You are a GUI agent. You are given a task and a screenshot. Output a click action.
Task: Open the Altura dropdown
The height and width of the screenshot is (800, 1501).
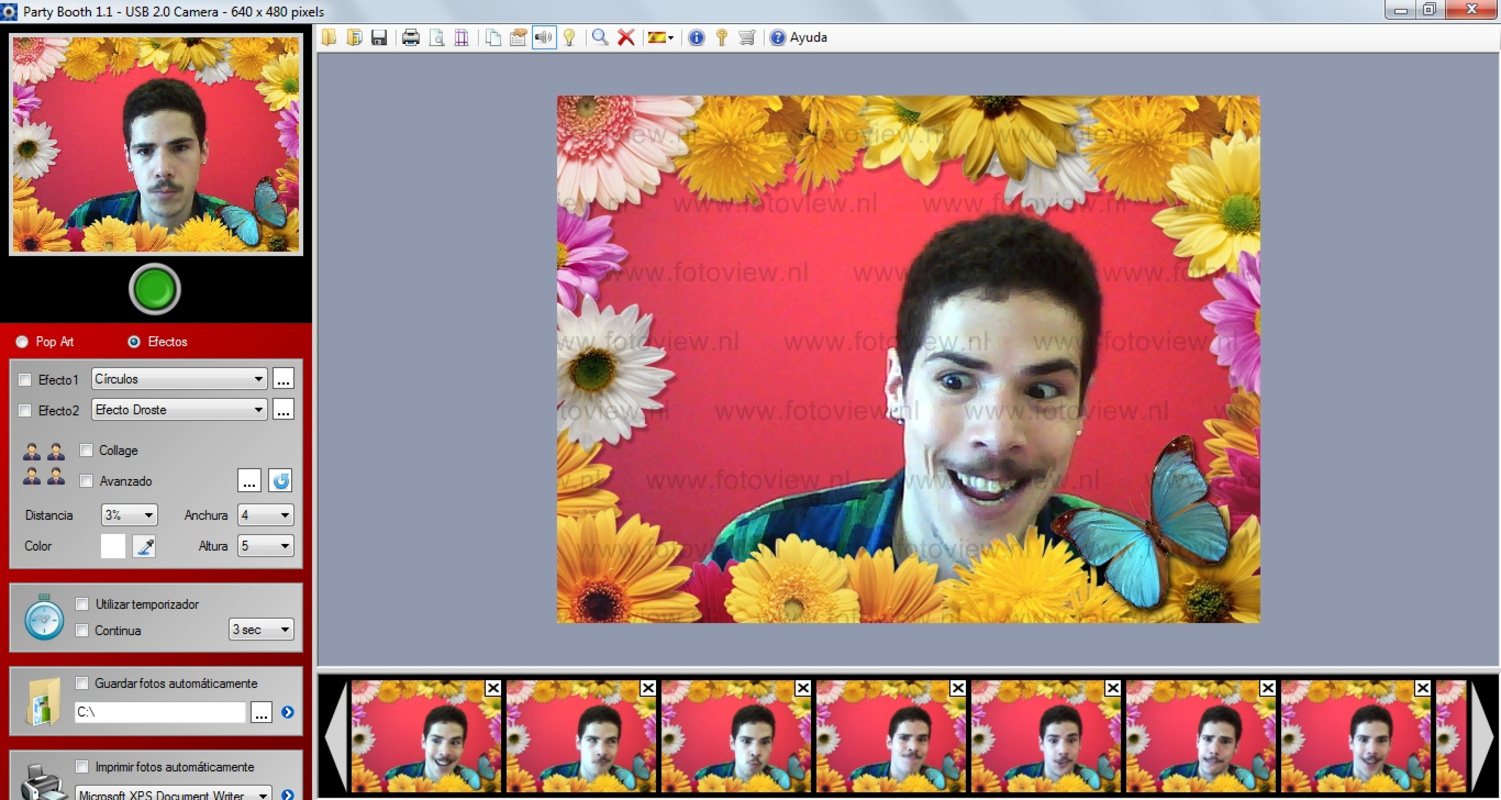[265, 546]
